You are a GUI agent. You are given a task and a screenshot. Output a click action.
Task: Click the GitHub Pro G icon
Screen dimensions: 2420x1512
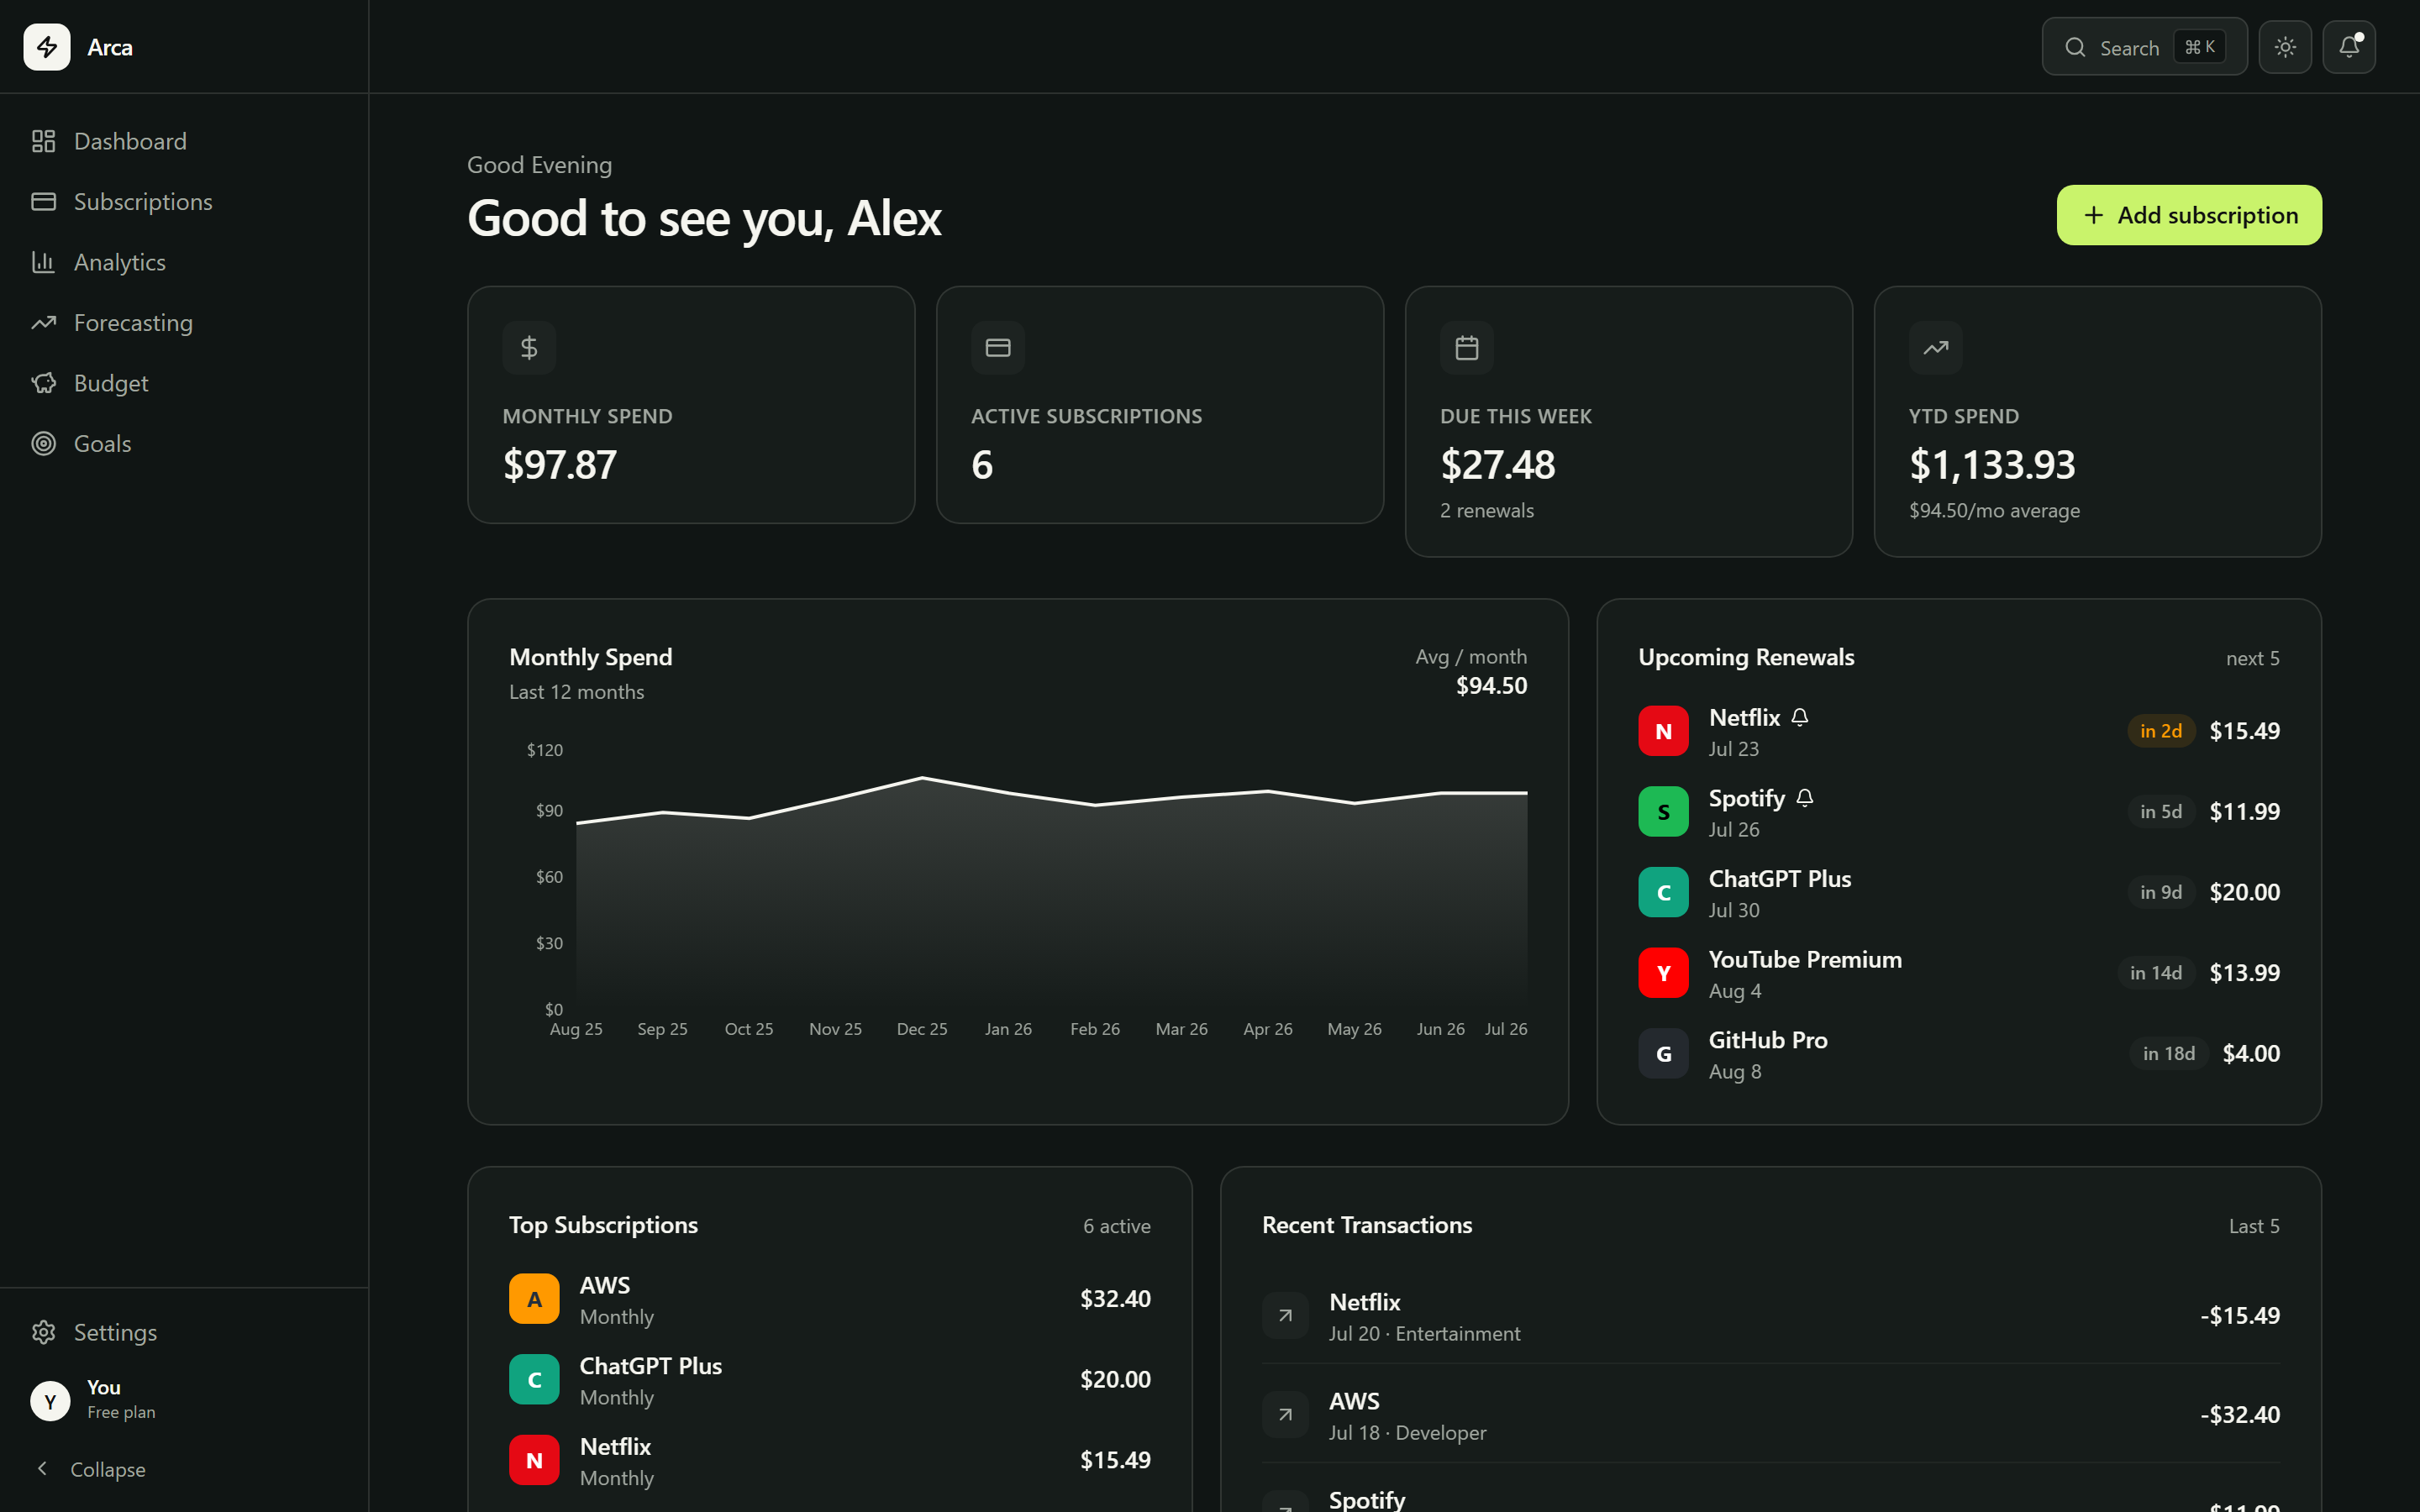click(x=1663, y=1054)
